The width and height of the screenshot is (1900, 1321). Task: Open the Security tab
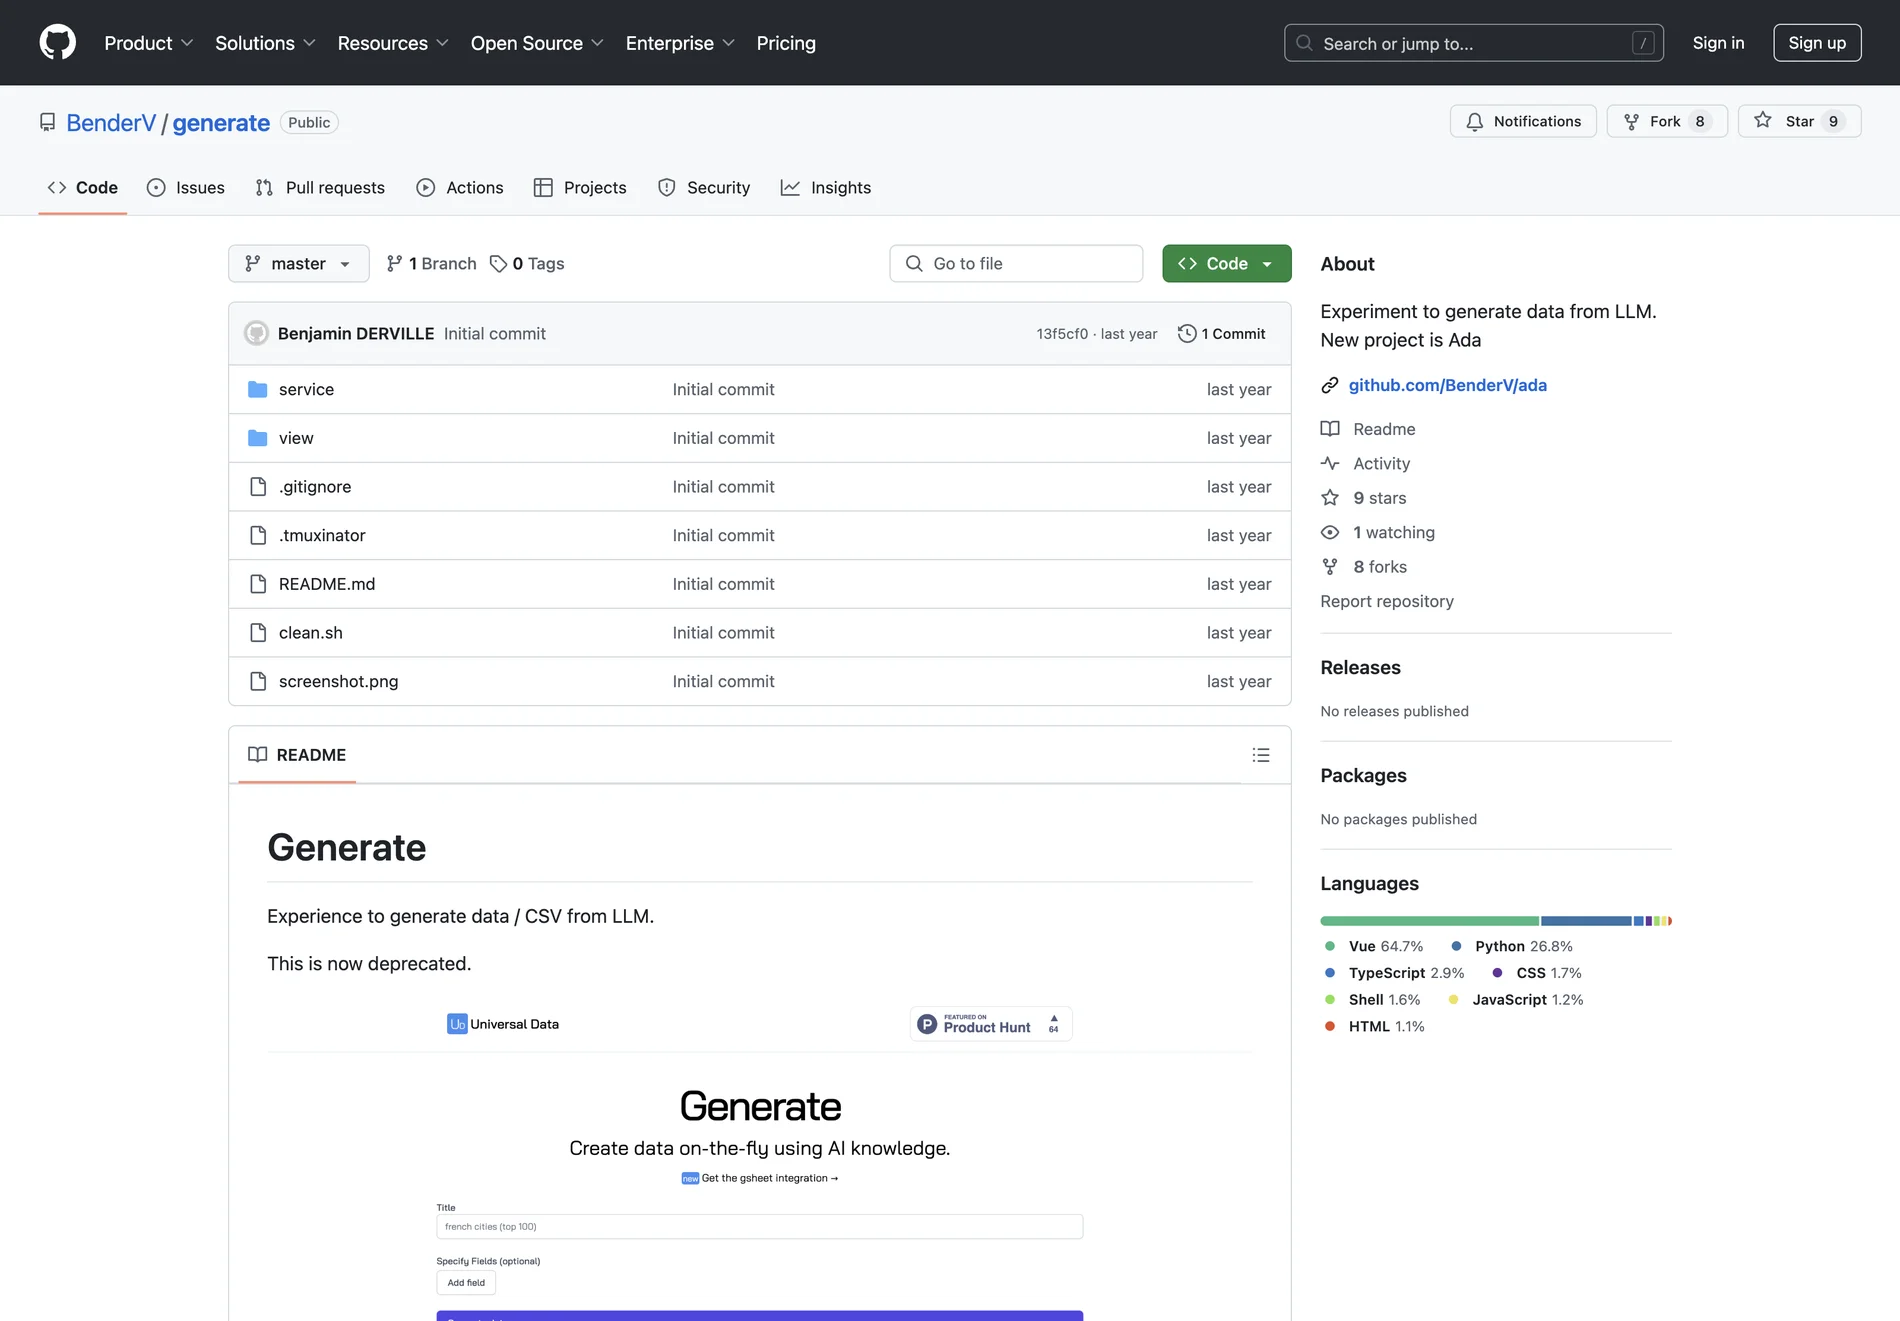tap(704, 188)
